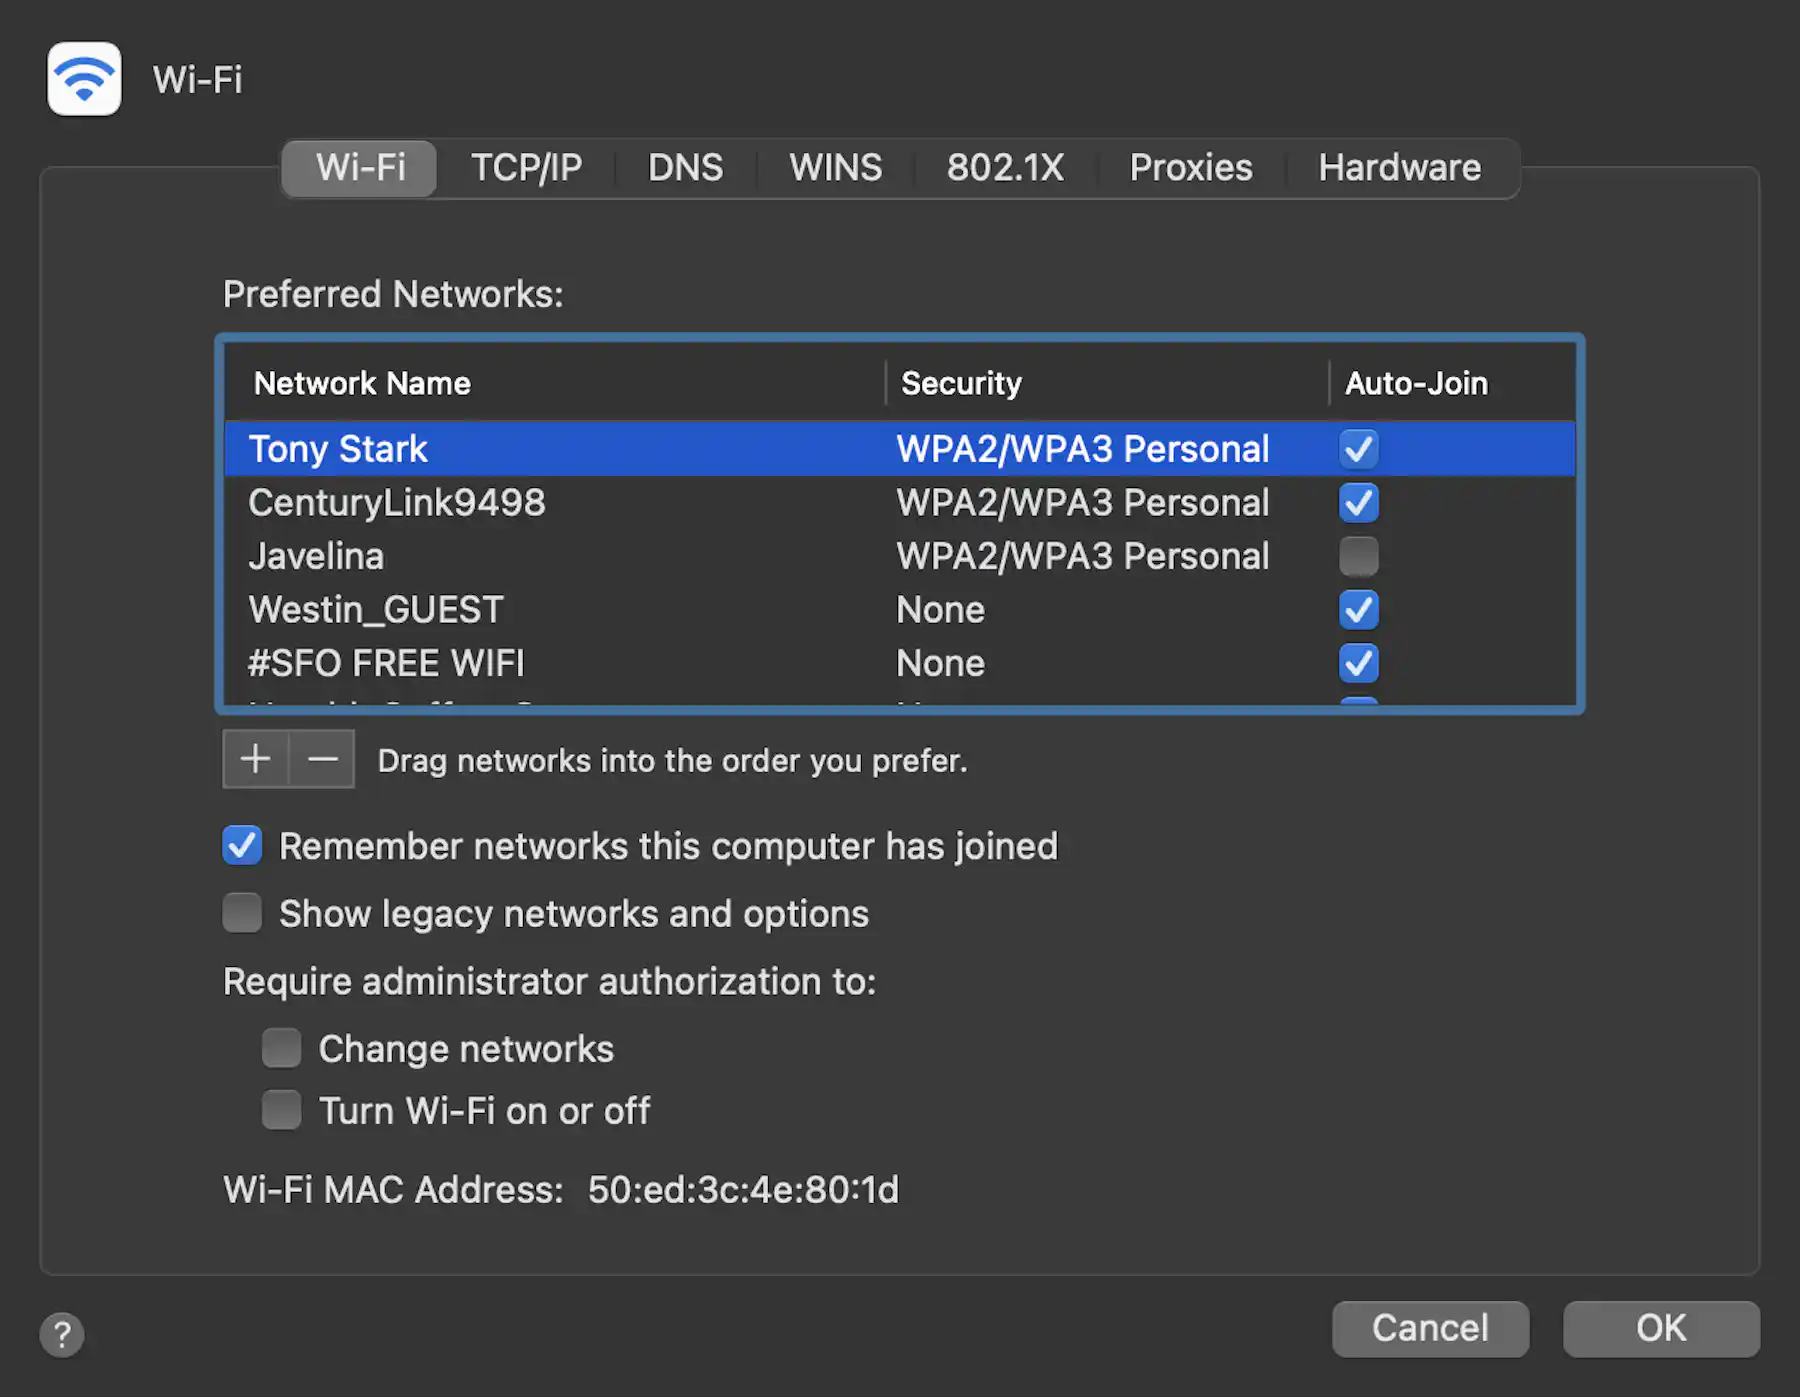Enable Auto-Join for Javelina network

coord(1359,556)
